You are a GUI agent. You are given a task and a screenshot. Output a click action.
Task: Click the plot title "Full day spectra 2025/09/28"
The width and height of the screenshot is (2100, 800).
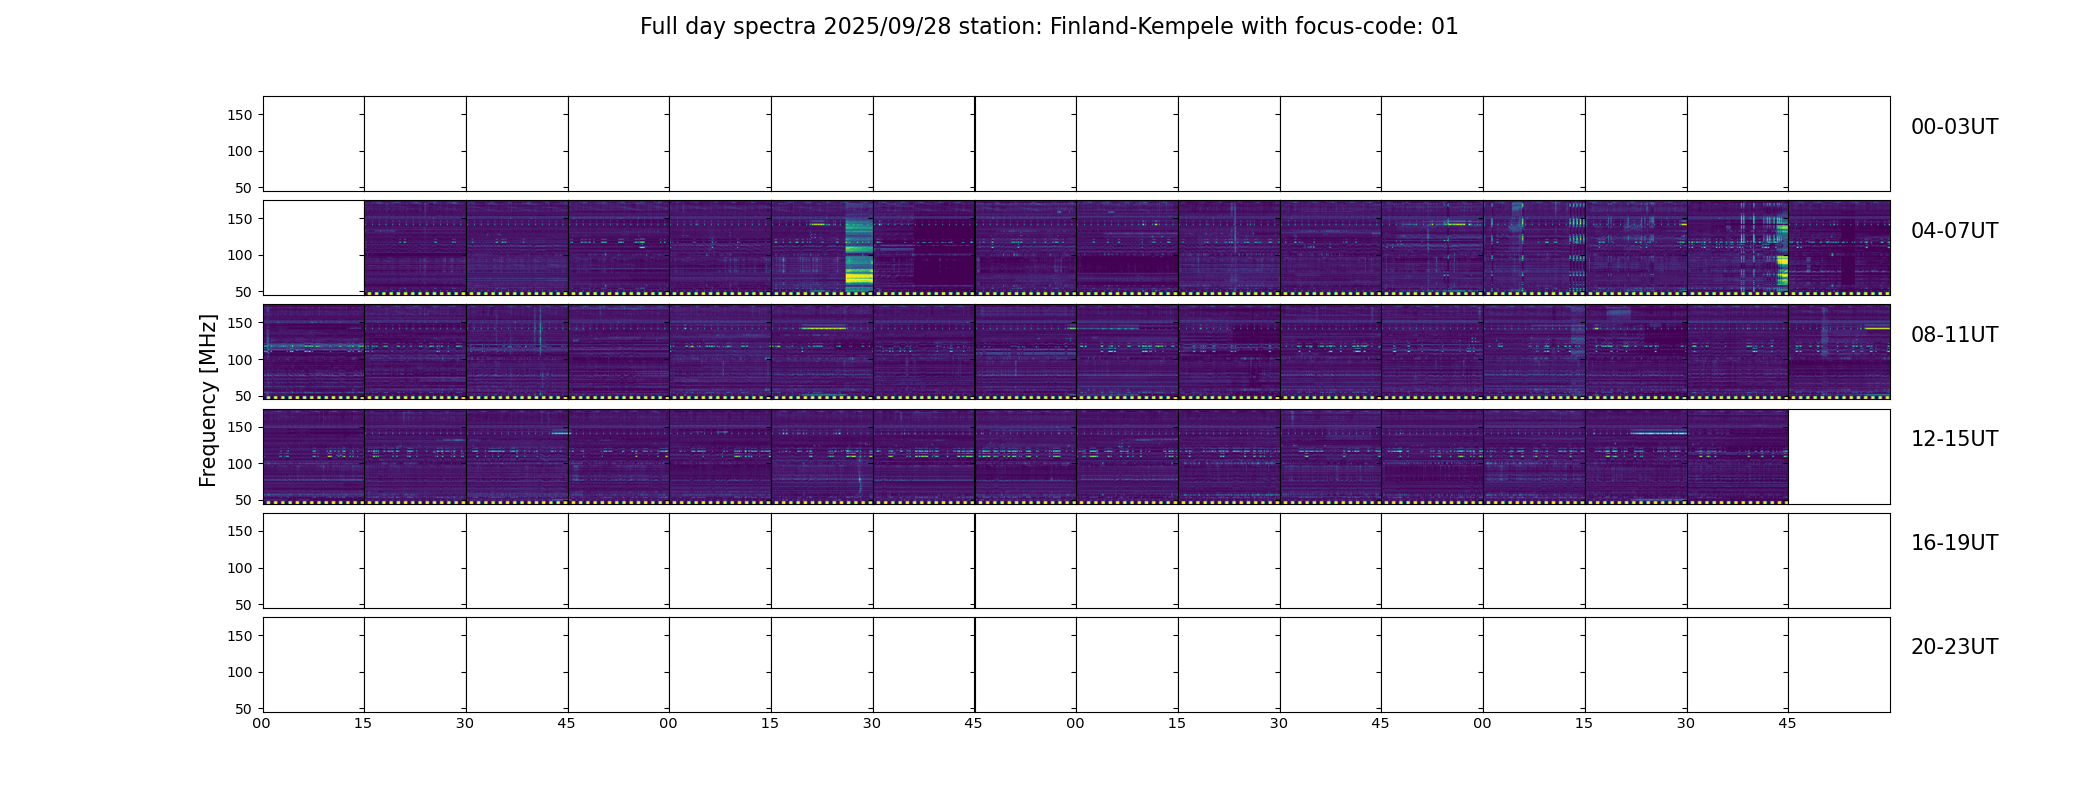click(1049, 27)
